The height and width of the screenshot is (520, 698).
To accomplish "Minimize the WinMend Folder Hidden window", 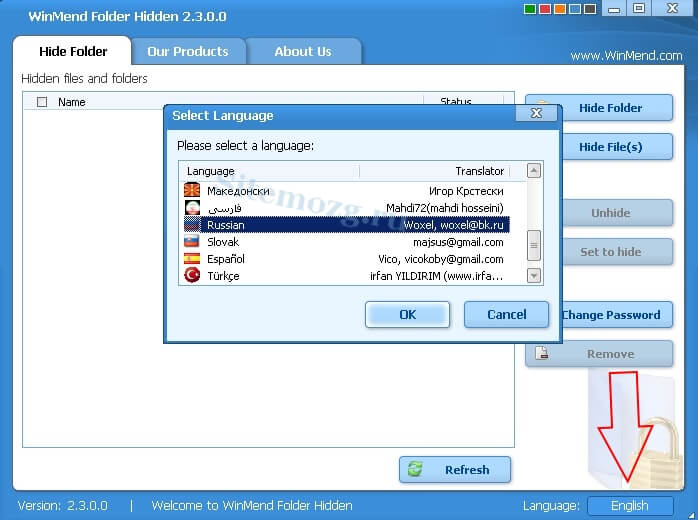I will tap(614, 8).
